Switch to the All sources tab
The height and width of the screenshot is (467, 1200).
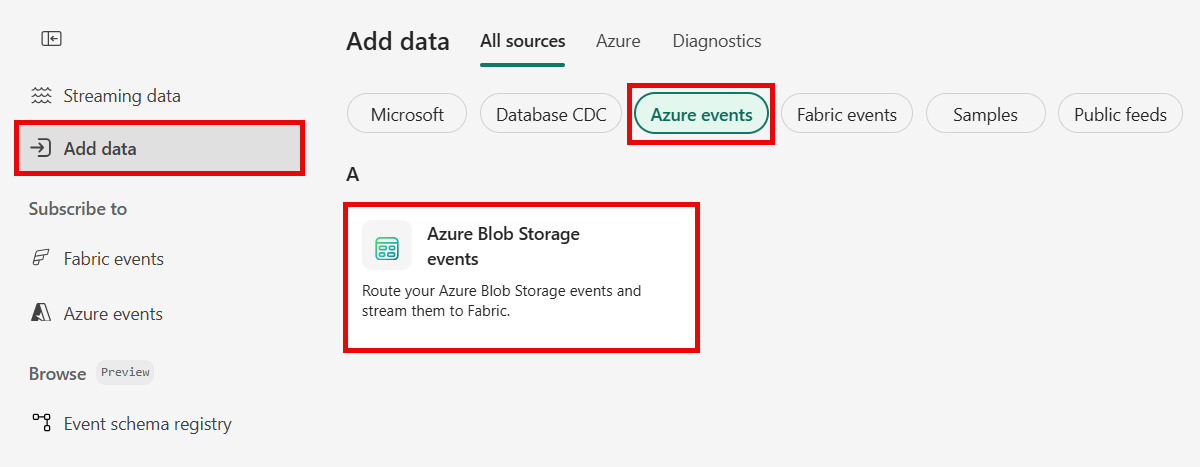coord(522,42)
